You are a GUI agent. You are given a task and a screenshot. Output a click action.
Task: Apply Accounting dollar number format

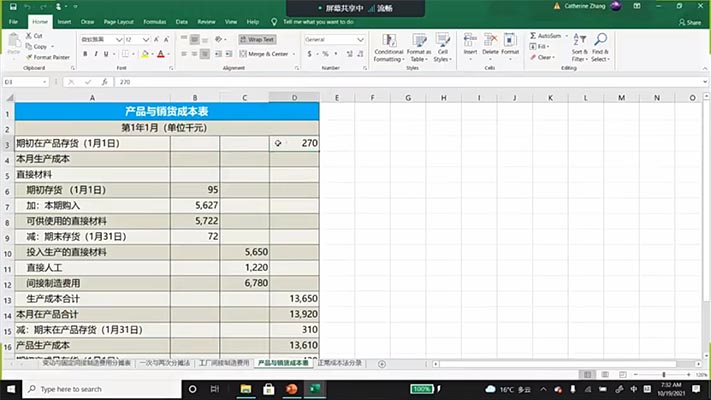[x=309, y=54]
